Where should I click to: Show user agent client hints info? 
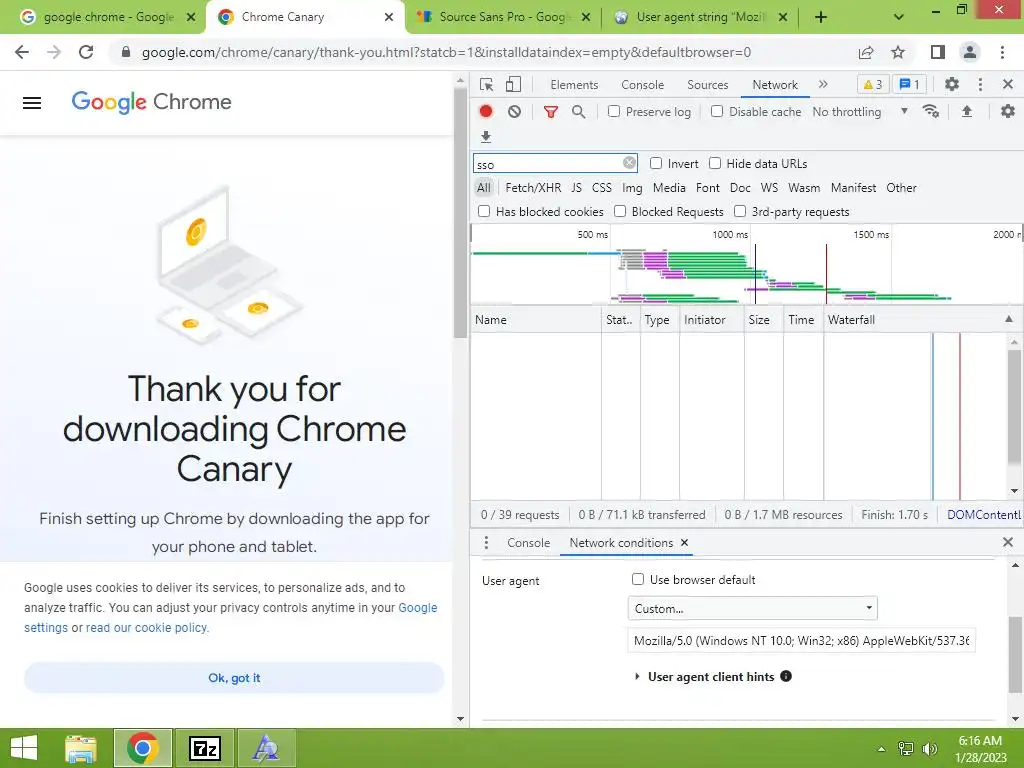786,676
